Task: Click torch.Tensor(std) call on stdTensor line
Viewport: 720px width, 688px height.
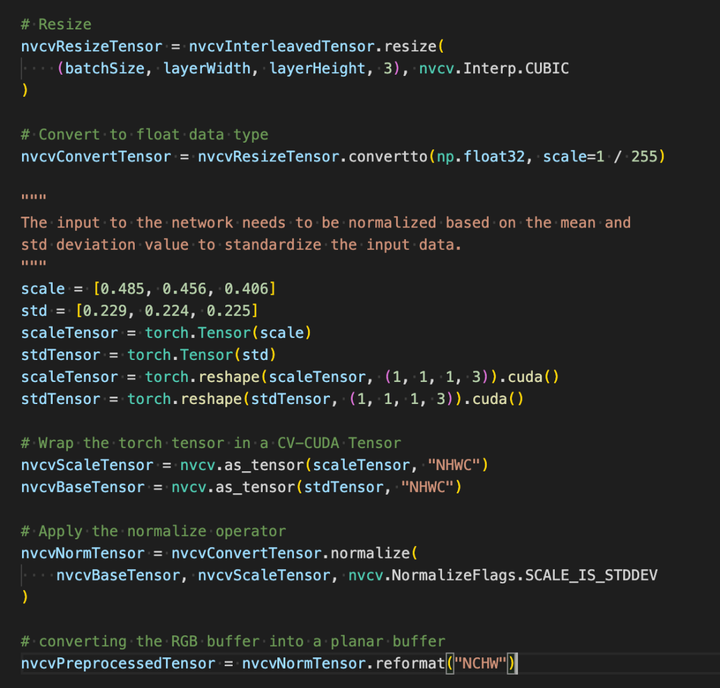Action: pyautogui.click(x=202, y=355)
